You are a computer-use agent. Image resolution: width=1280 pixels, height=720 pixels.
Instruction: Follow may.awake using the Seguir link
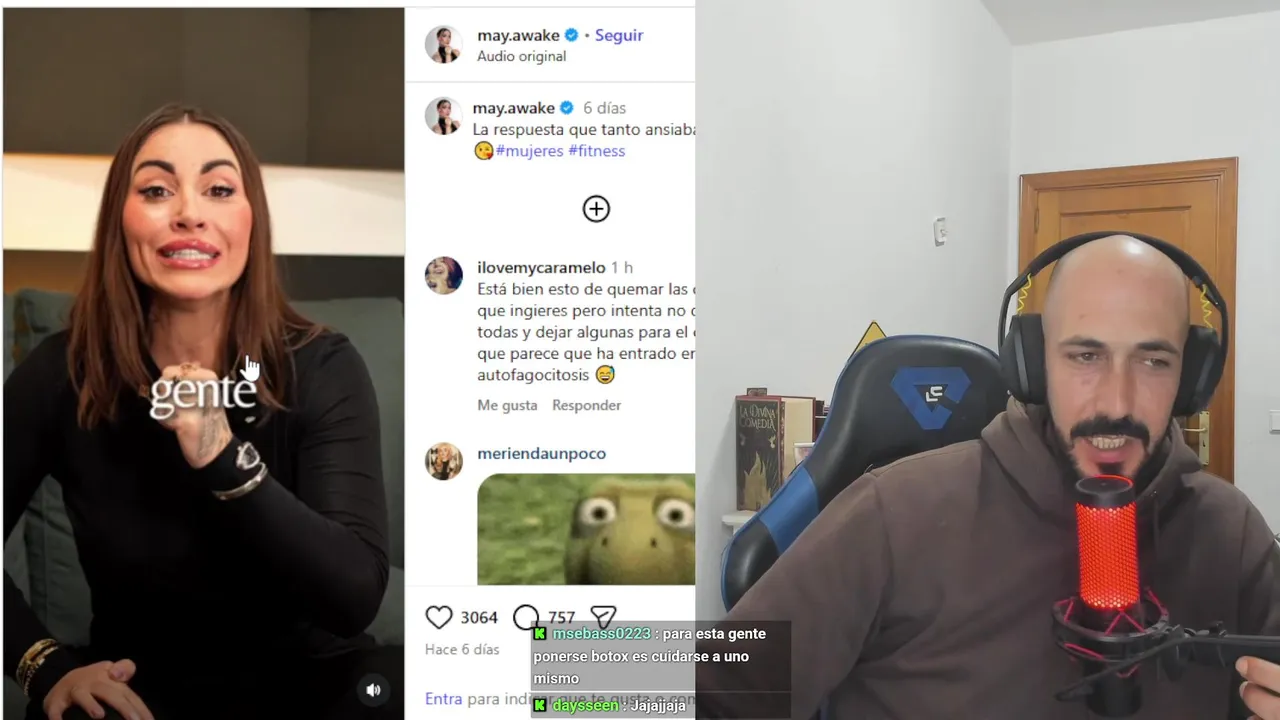619,35
